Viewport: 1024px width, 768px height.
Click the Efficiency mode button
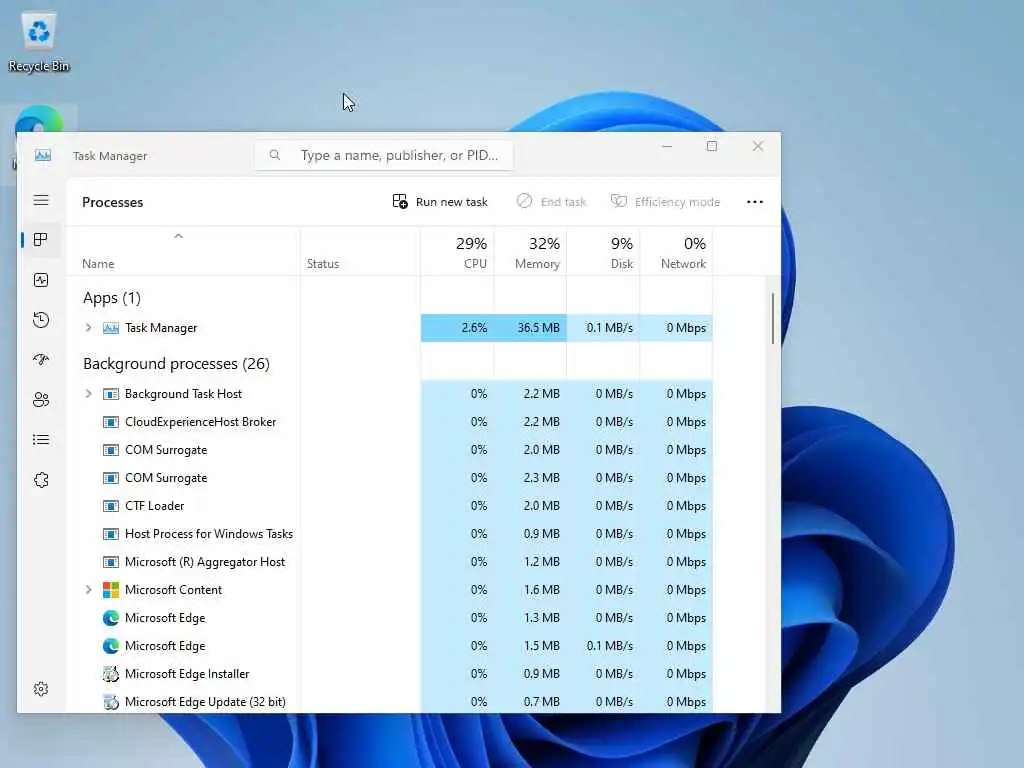pos(665,202)
